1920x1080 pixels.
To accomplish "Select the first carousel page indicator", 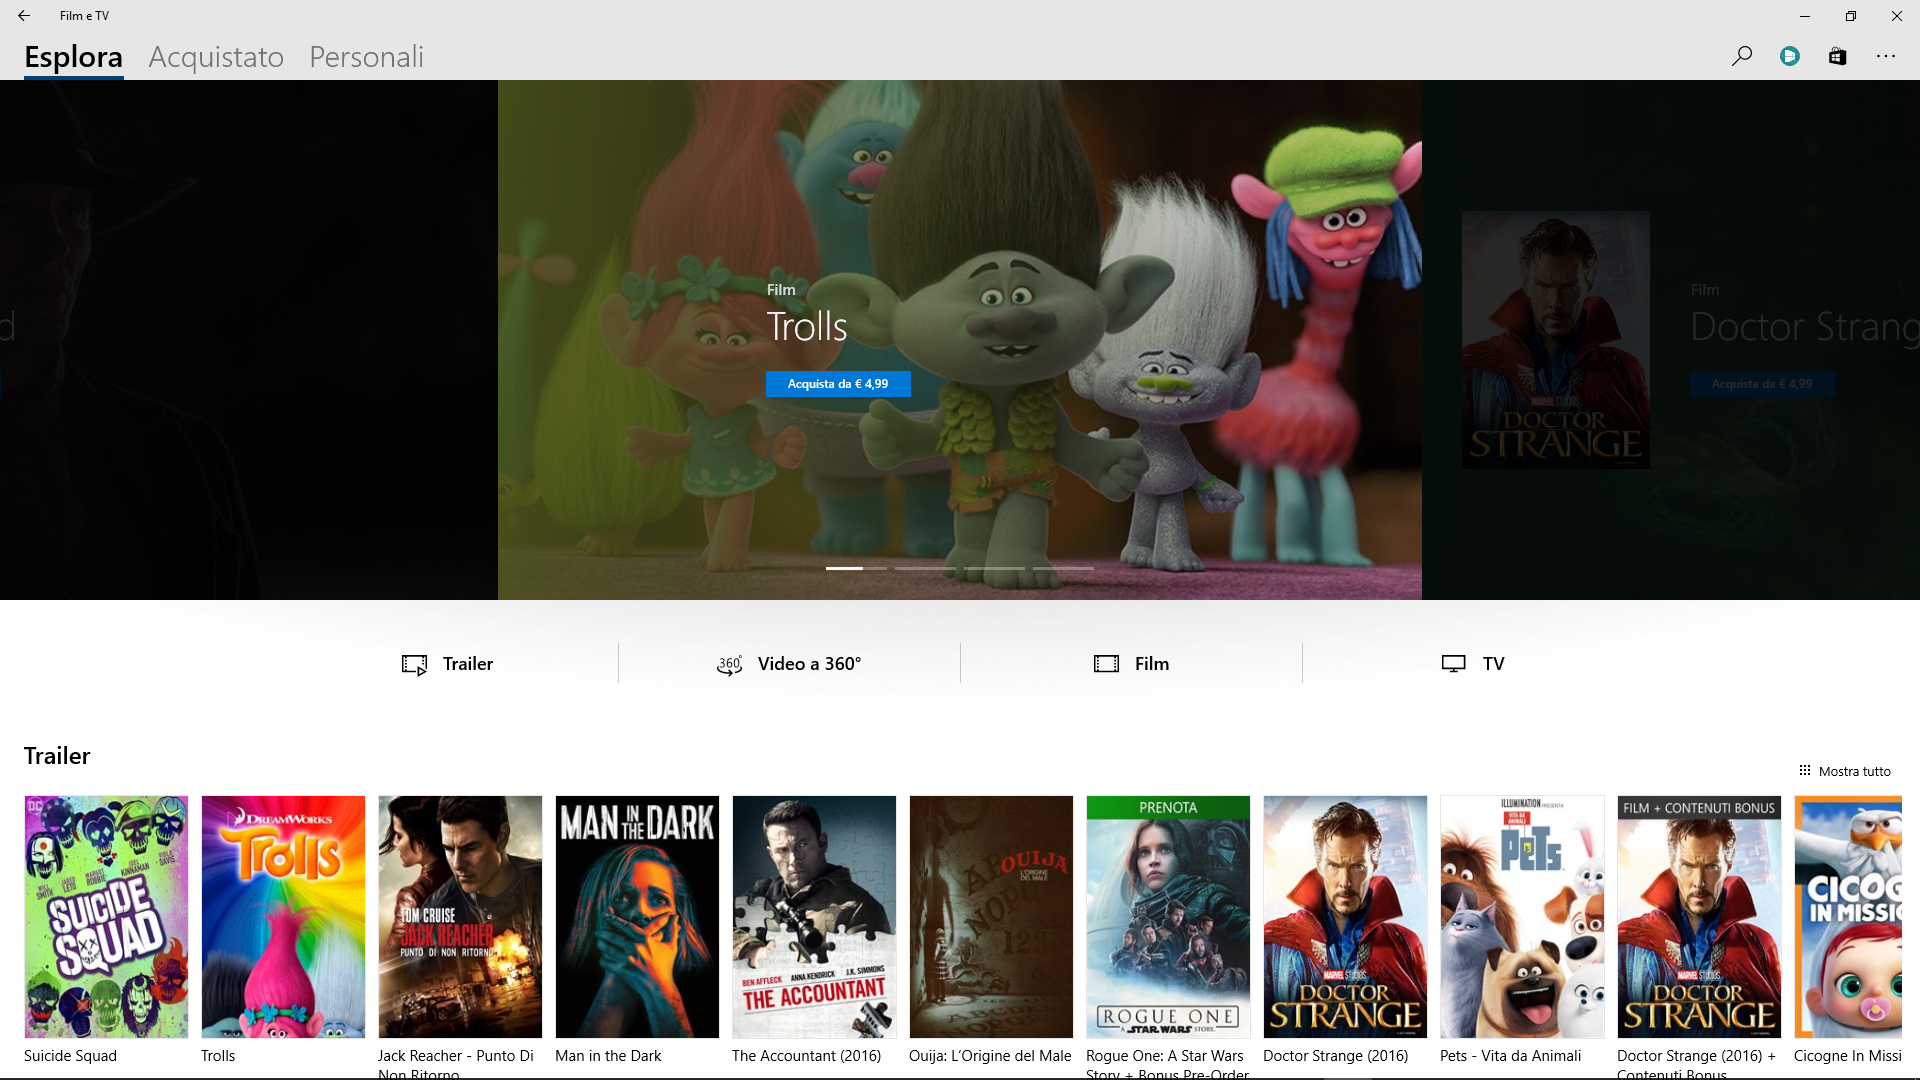I will 855,568.
